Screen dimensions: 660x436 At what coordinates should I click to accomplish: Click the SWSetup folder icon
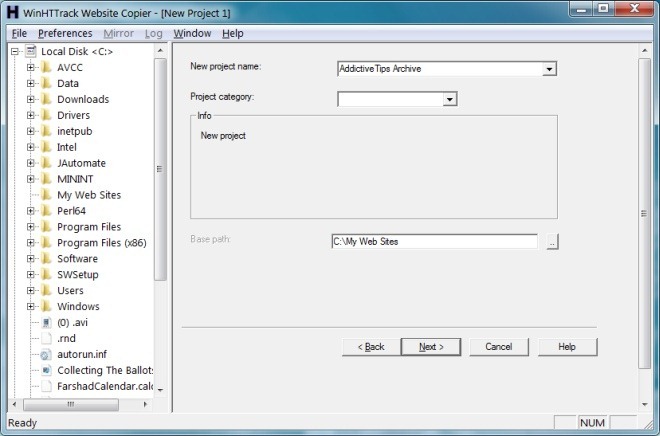[x=46, y=275]
